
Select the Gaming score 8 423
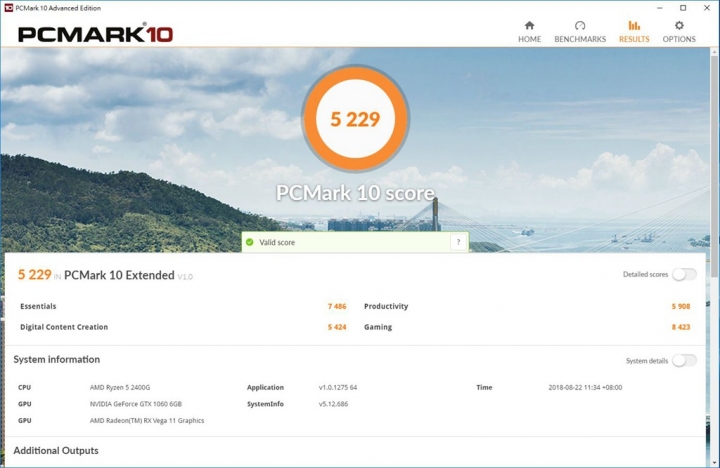click(x=681, y=327)
